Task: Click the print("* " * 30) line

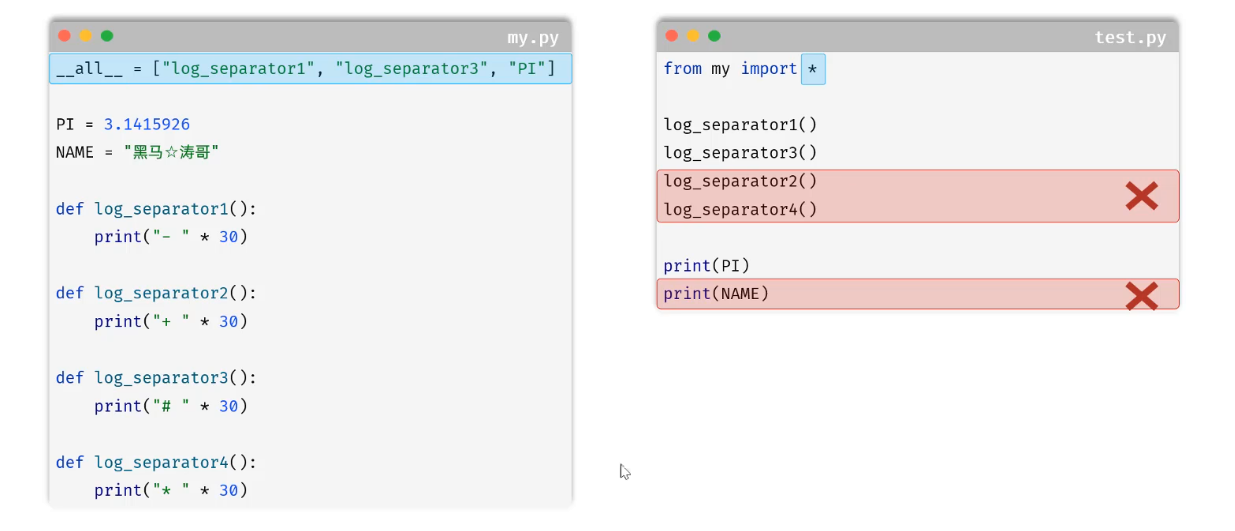Action: [x=170, y=490]
